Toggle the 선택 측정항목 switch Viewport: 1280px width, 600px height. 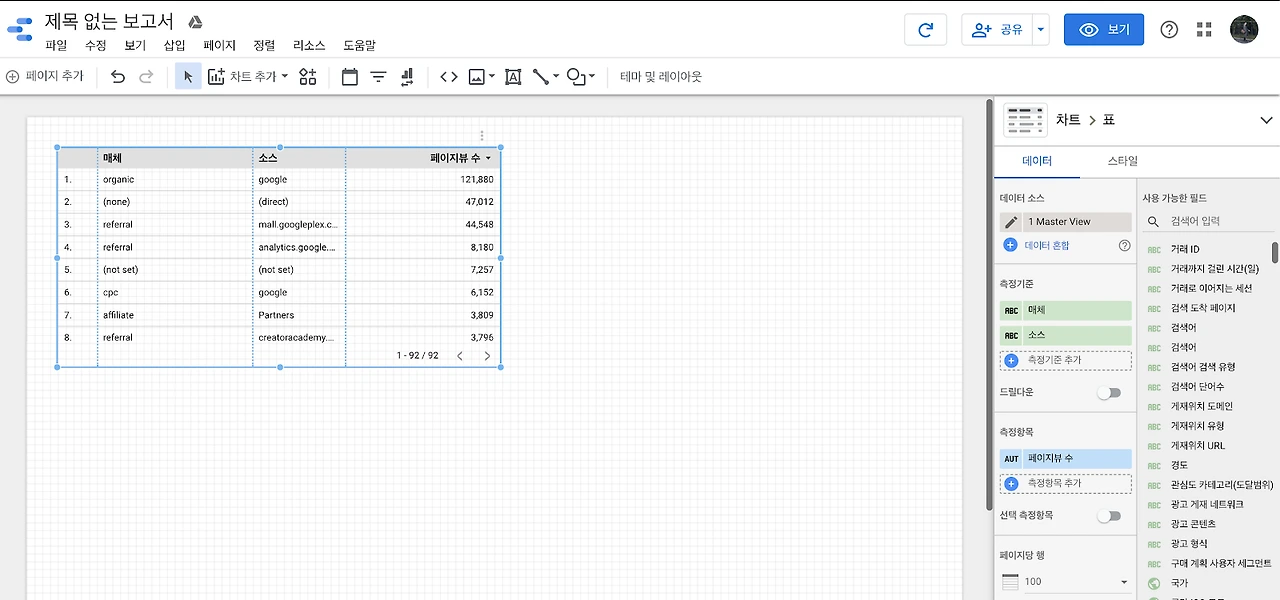tap(1108, 516)
